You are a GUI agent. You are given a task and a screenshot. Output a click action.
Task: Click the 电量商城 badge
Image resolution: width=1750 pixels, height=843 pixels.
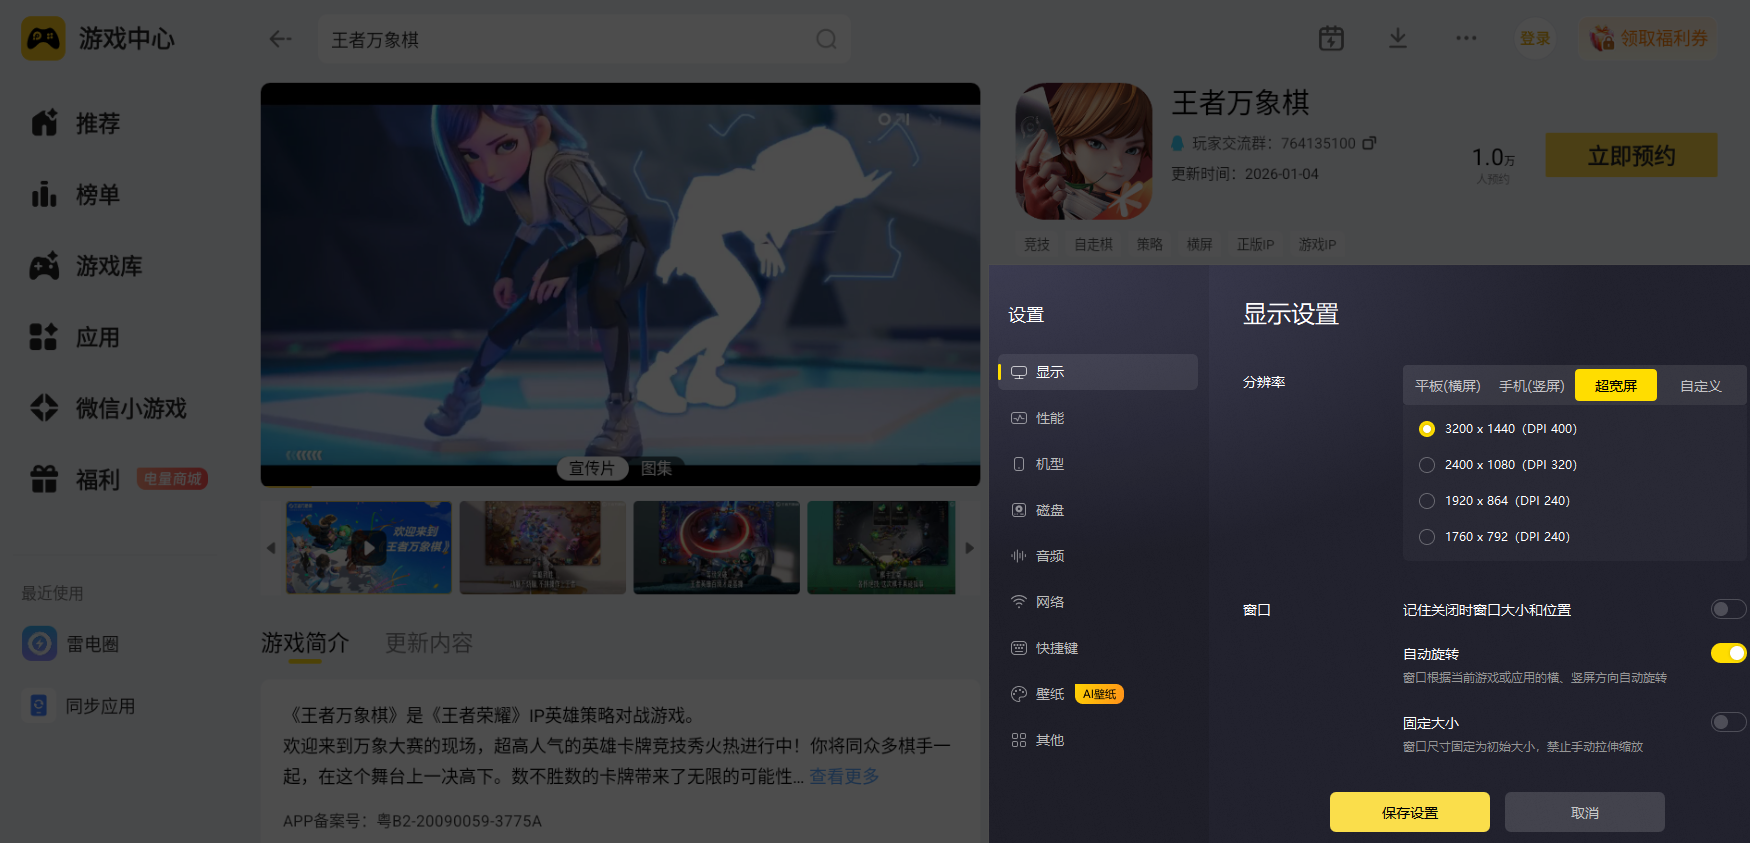pyautogui.click(x=172, y=479)
